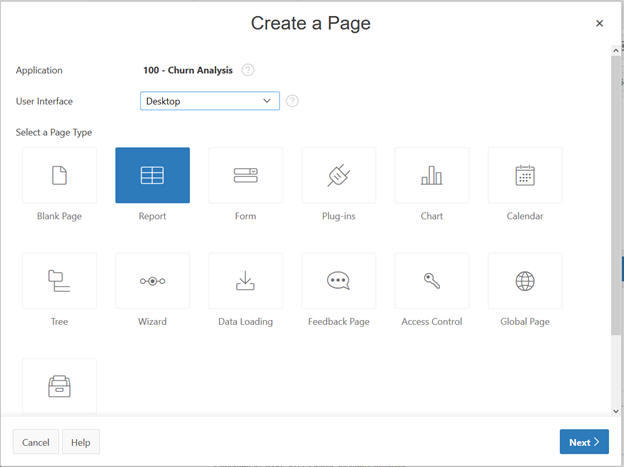Click the Tree label text
The width and height of the screenshot is (624, 467).
click(x=59, y=322)
